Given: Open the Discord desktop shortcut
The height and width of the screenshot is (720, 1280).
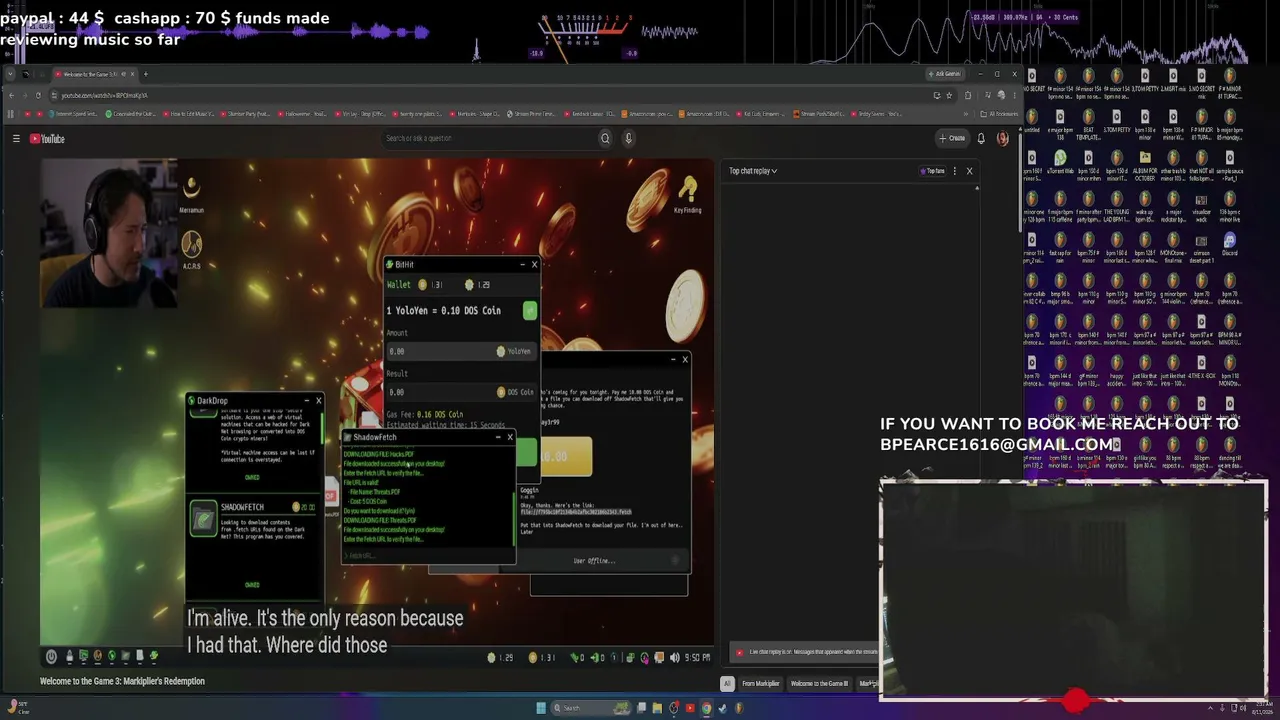Looking at the screenshot, I should point(1230,244).
